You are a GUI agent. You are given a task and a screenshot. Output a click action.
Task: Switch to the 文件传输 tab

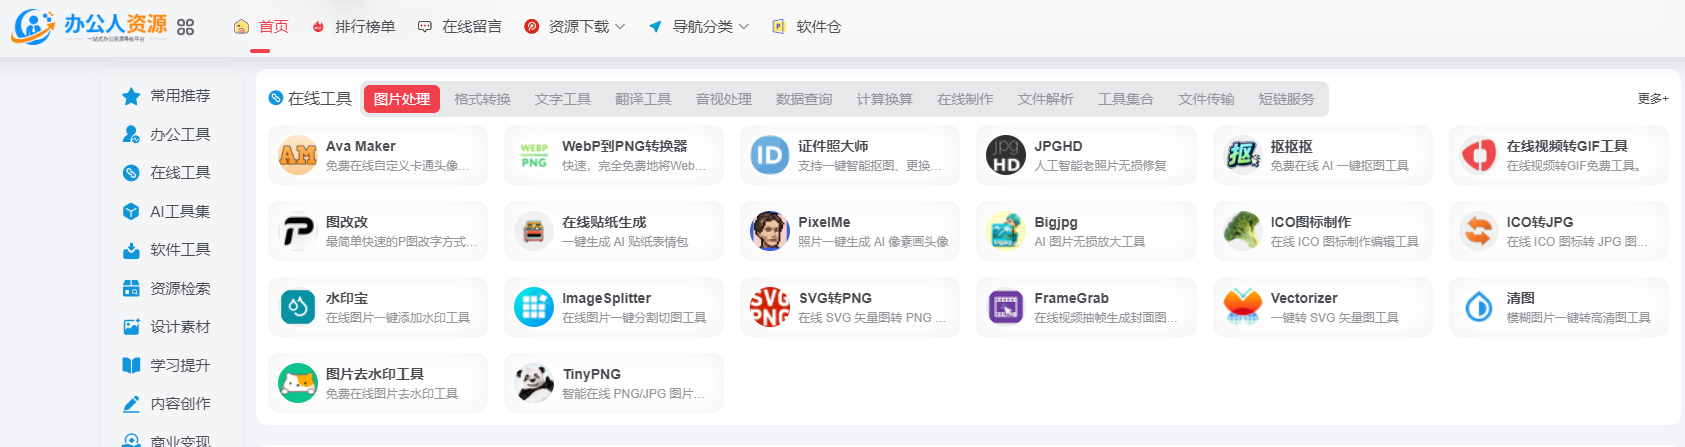[x=1206, y=99]
